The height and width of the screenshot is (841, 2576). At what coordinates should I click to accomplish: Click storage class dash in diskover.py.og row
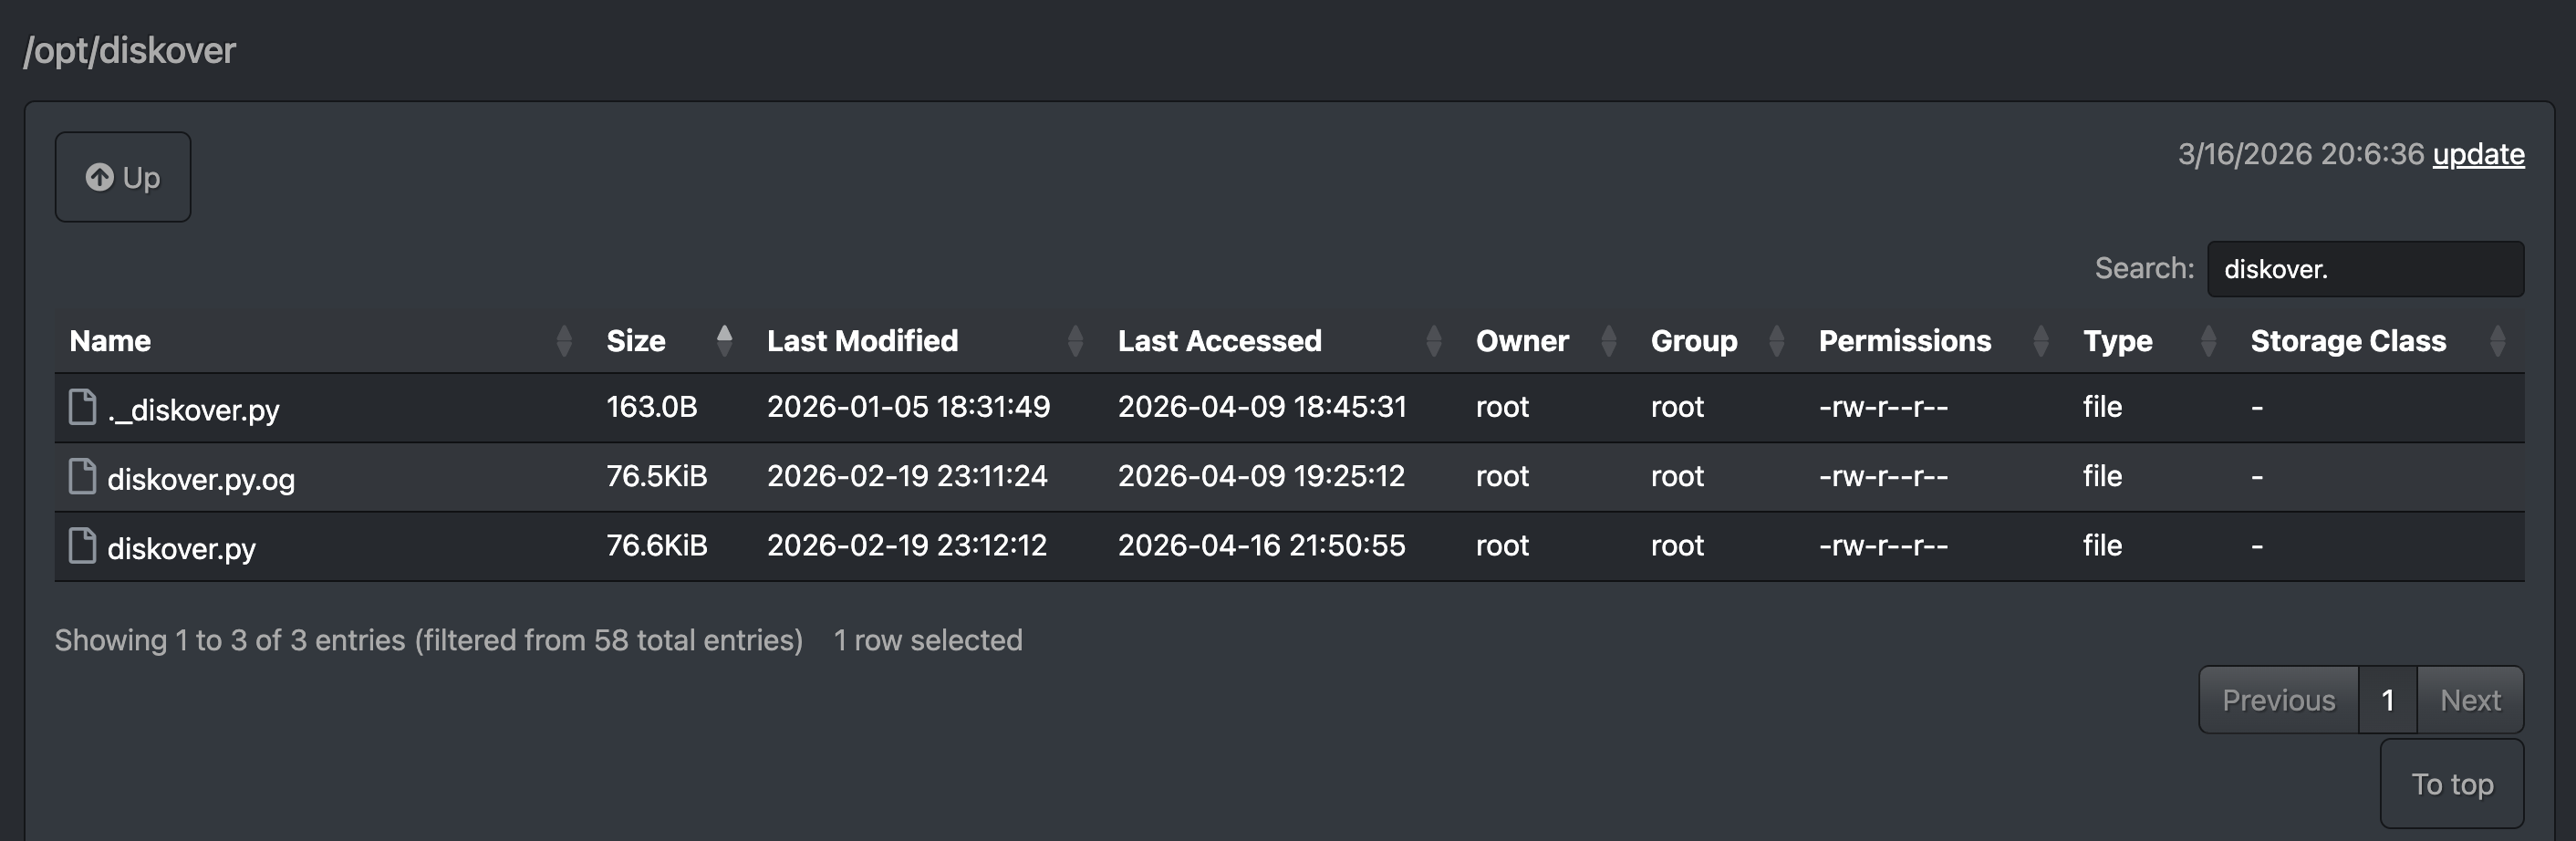2257,477
